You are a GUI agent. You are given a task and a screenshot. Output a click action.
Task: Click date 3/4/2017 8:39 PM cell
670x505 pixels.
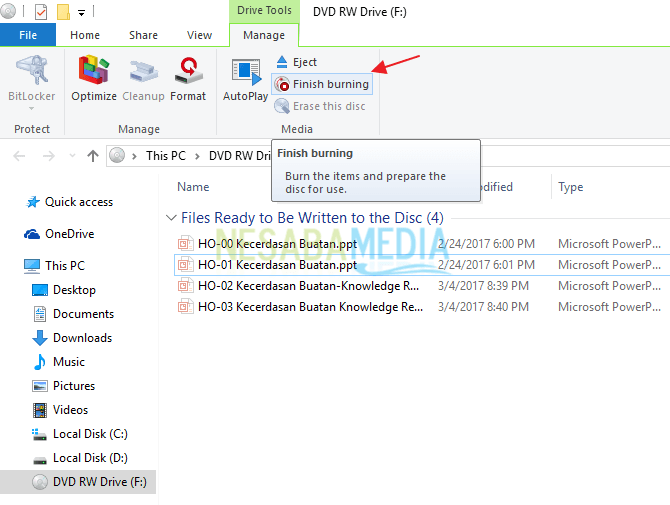pyautogui.click(x=483, y=286)
